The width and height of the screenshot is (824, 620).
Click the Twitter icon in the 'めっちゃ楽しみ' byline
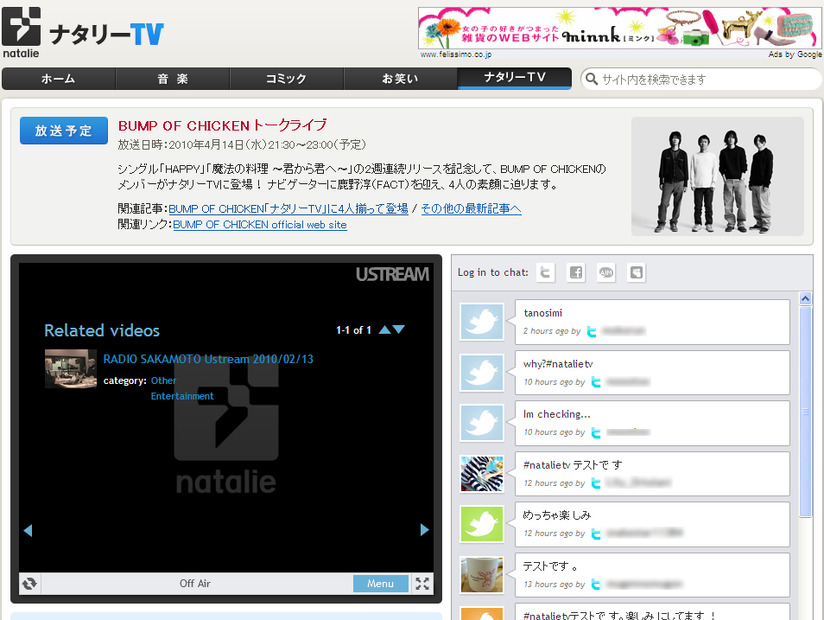coord(595,534)
